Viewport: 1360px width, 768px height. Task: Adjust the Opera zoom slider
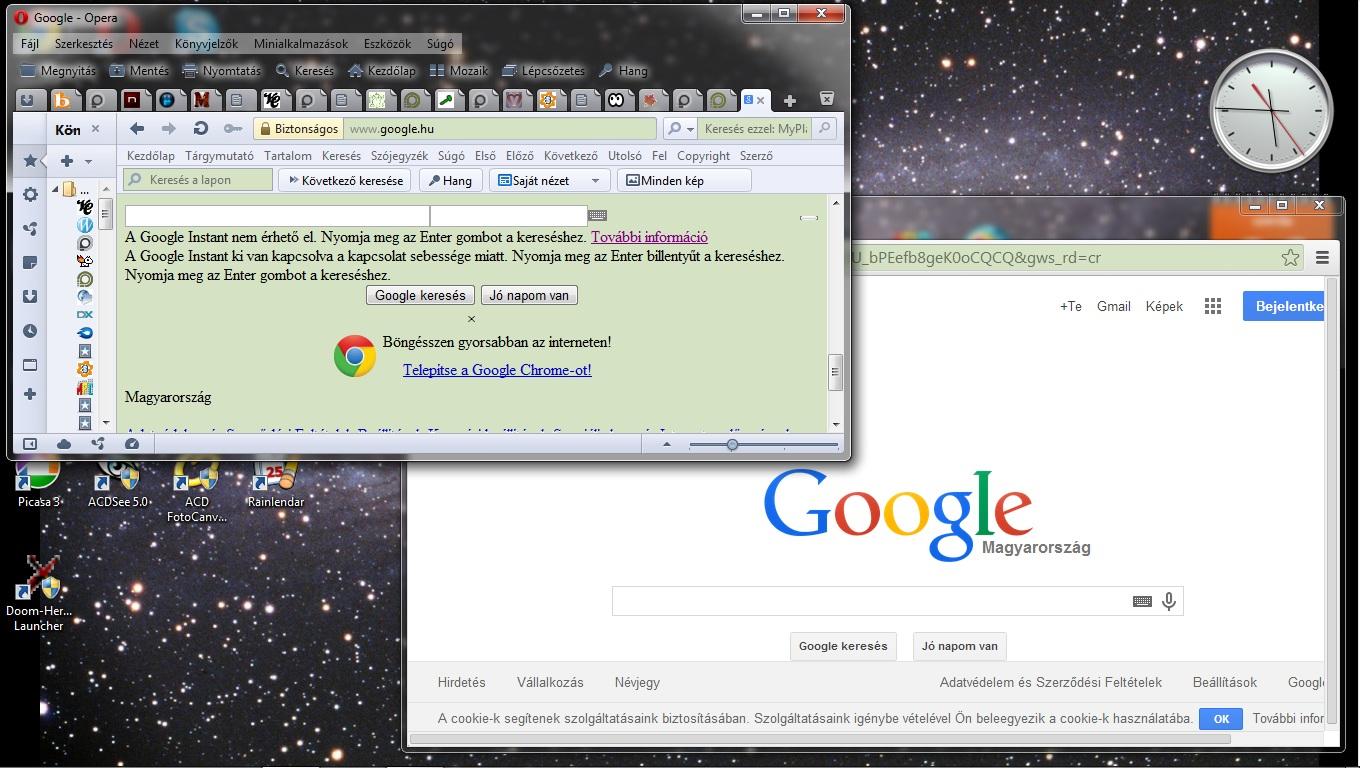coord(732,444)
